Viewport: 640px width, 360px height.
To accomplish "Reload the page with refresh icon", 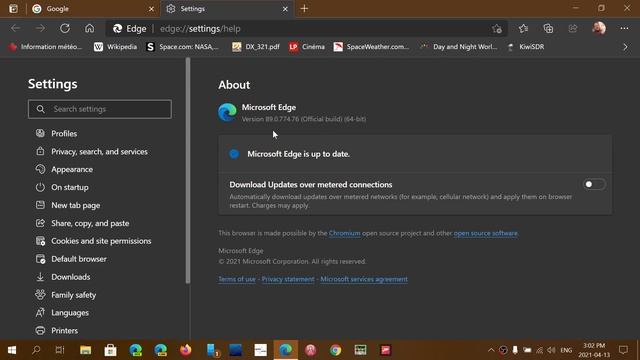I will click(65, 28).
